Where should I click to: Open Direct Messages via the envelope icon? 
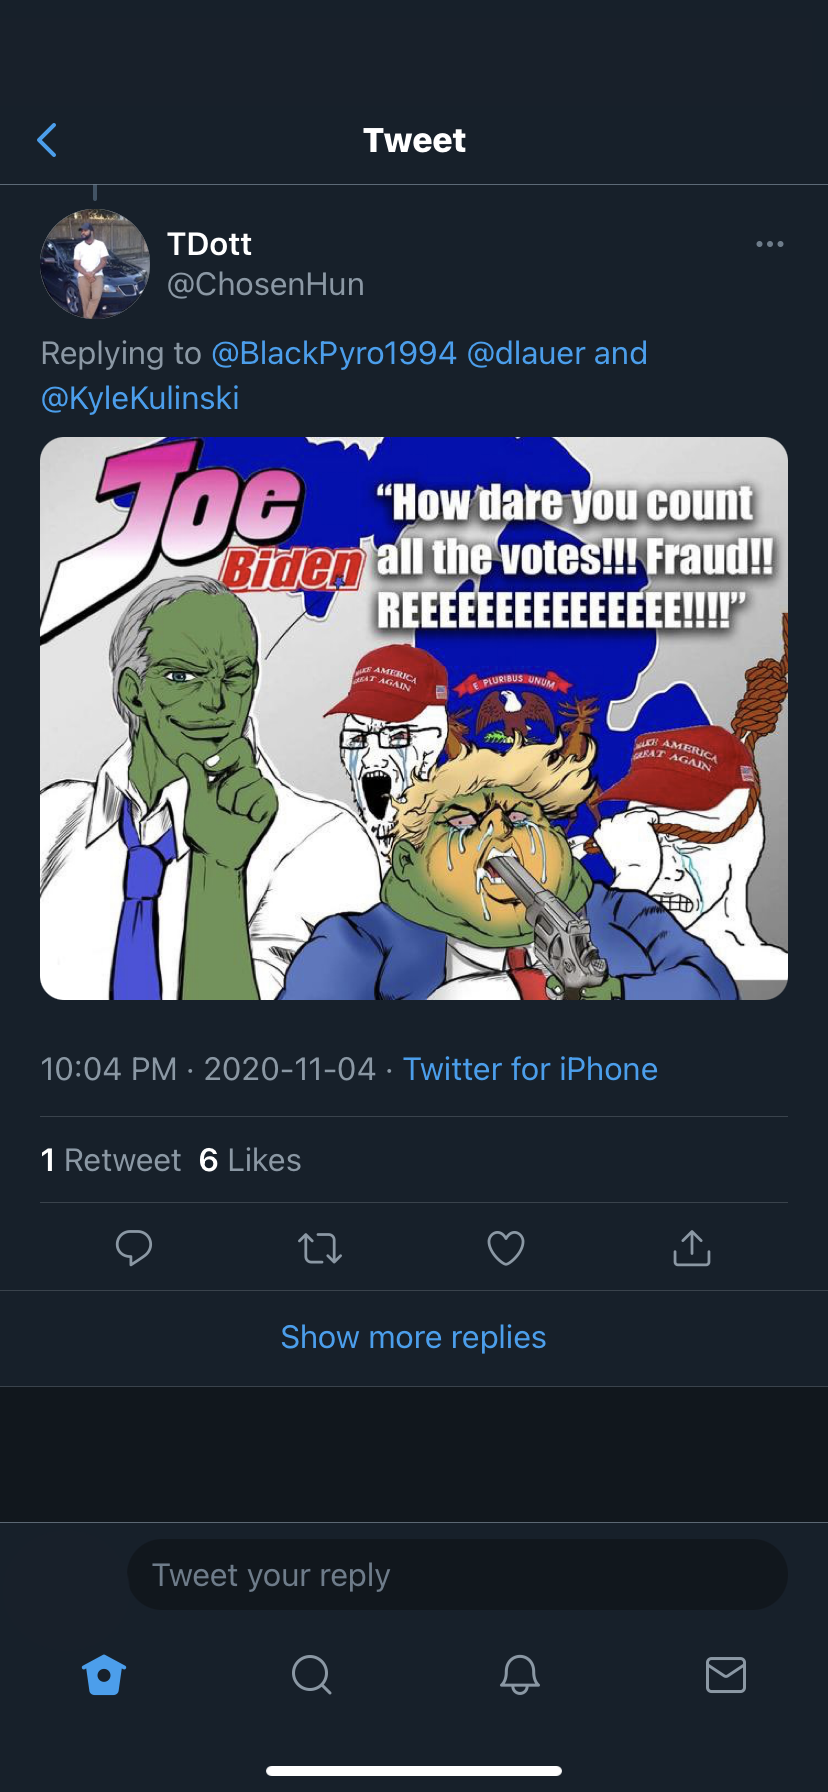[x=724, y=1676]
